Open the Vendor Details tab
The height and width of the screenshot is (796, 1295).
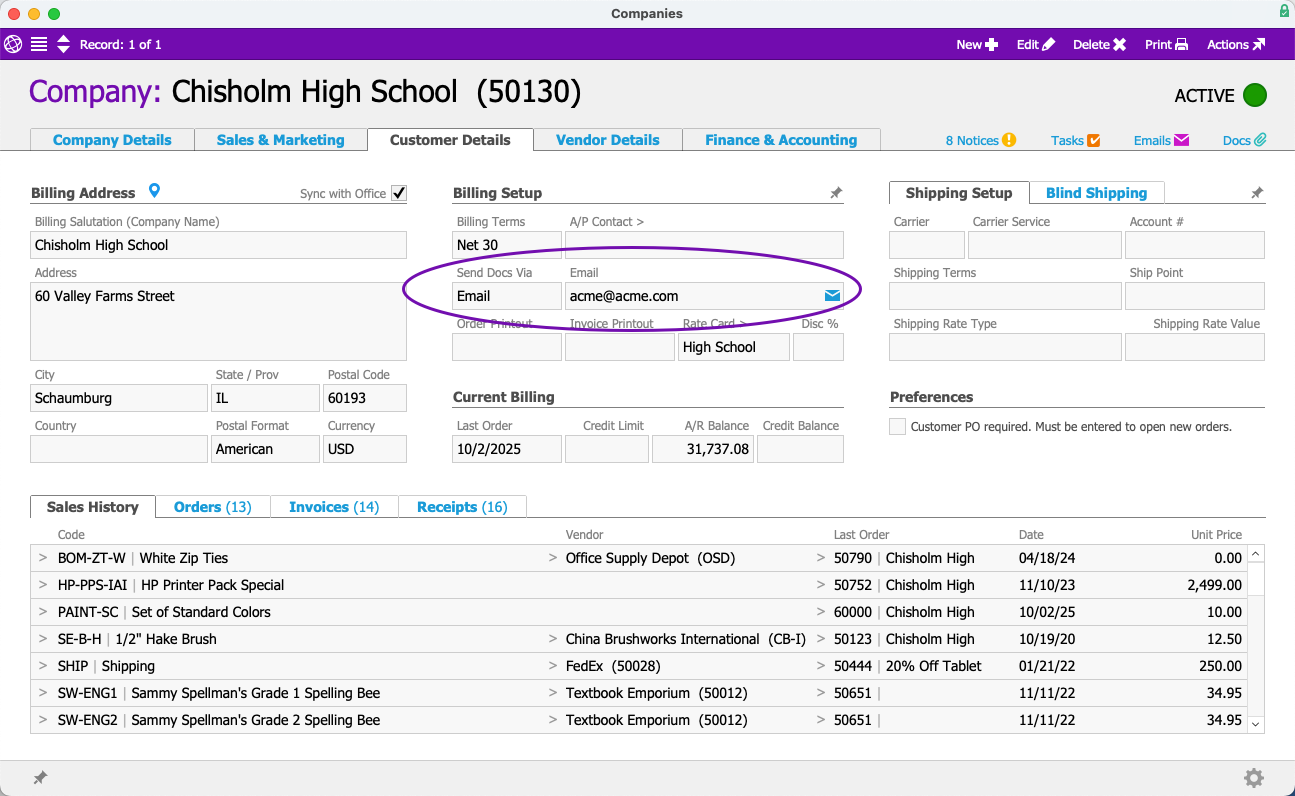click(x=608, y=140)
